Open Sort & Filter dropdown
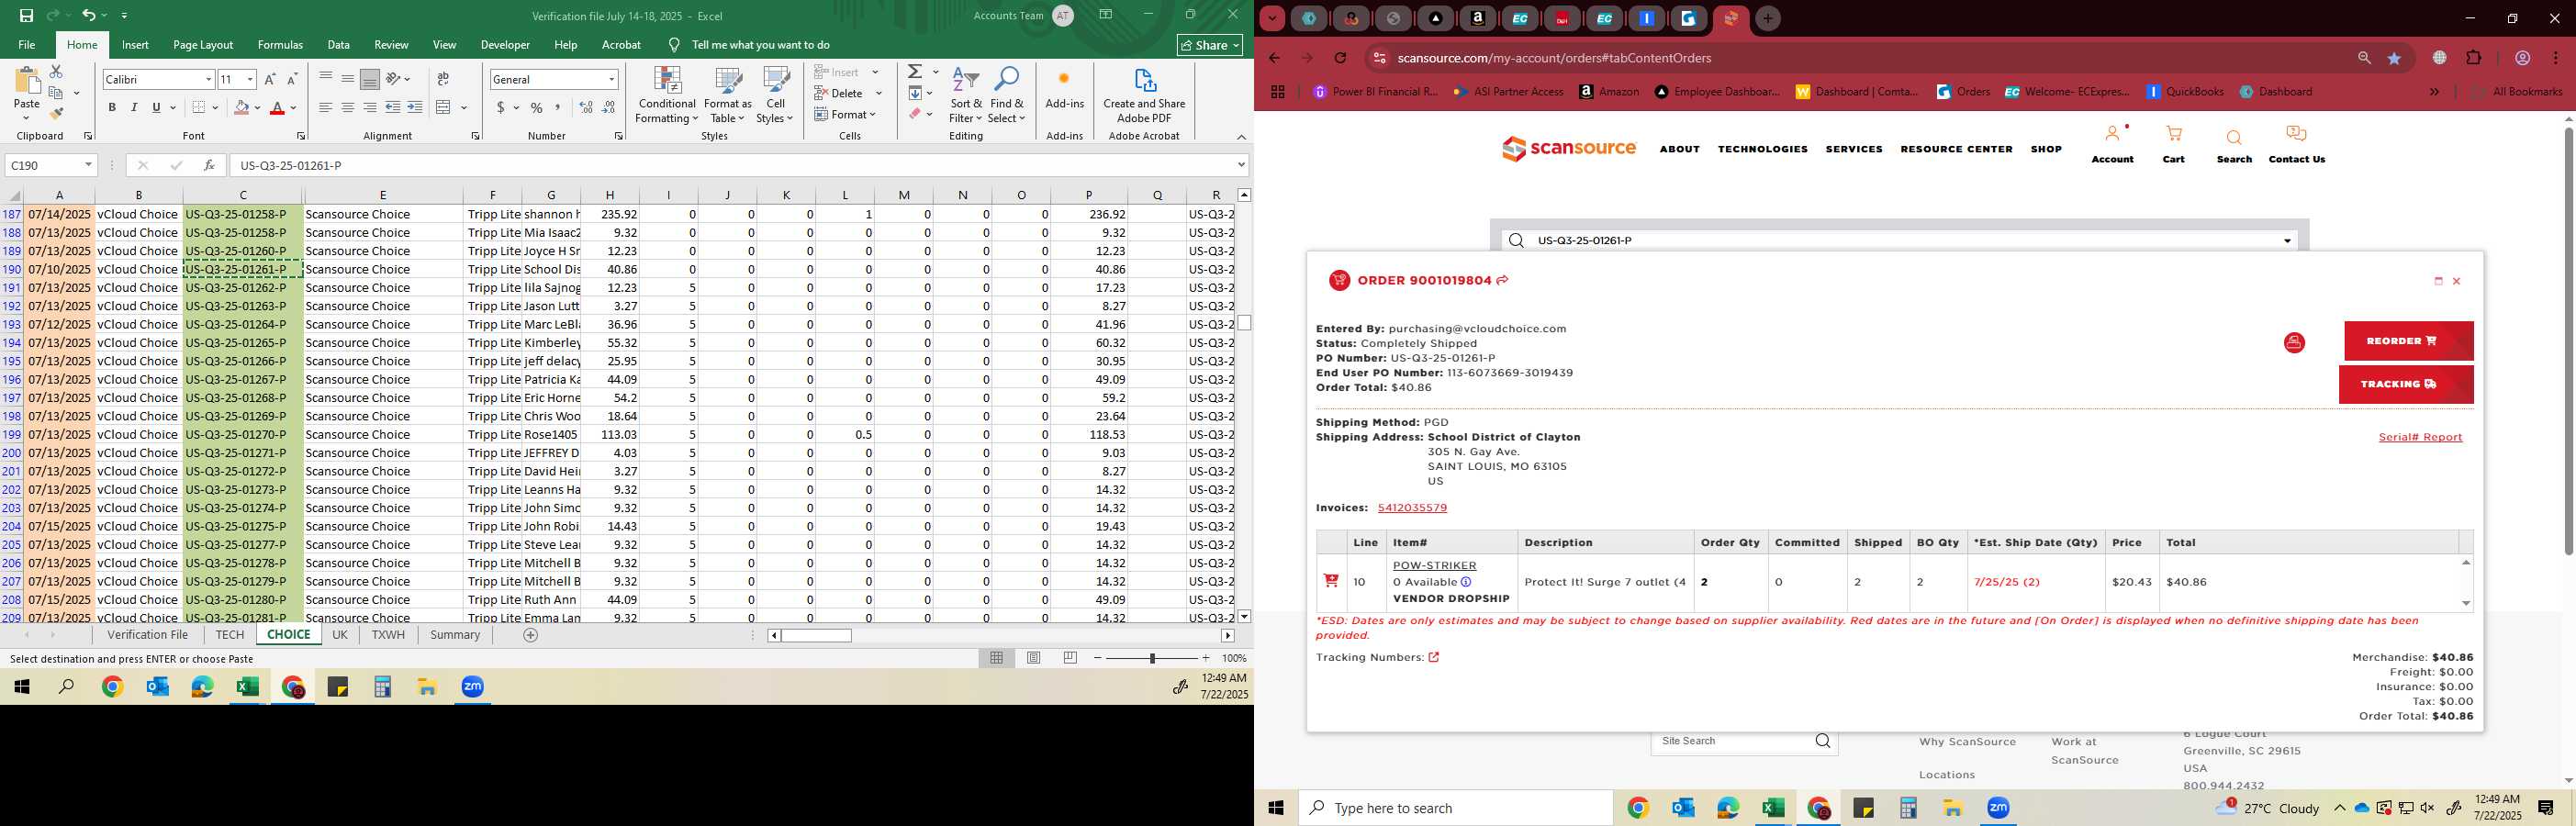Screen dimensions: 2576x826 pos(966,95)
